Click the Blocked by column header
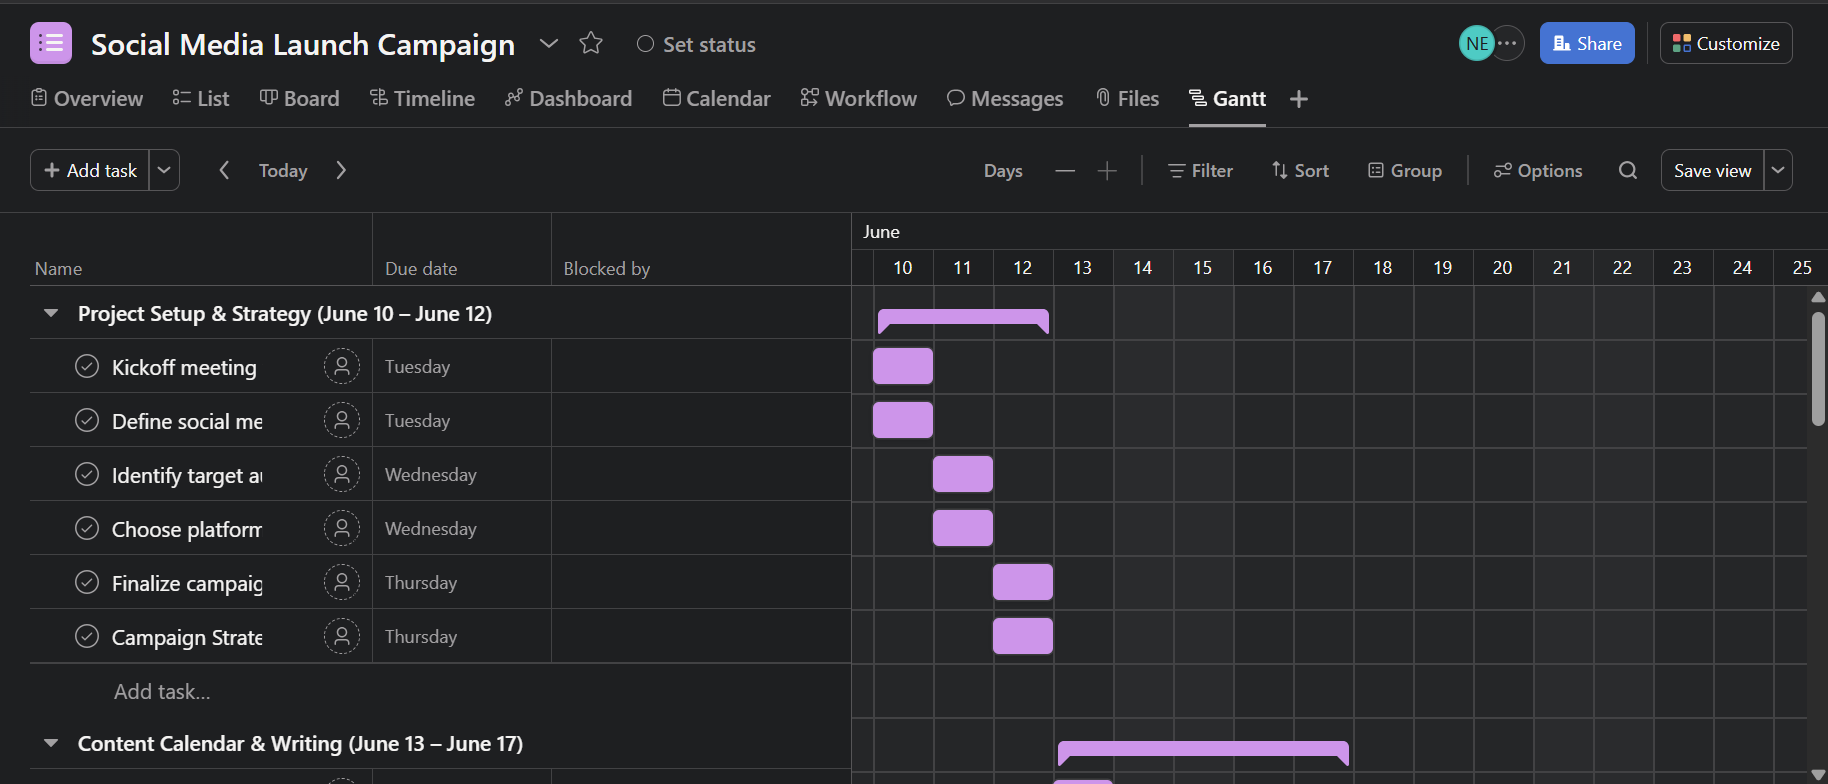This screenshot has height=784, width=1828. click(x=607, y=268)
